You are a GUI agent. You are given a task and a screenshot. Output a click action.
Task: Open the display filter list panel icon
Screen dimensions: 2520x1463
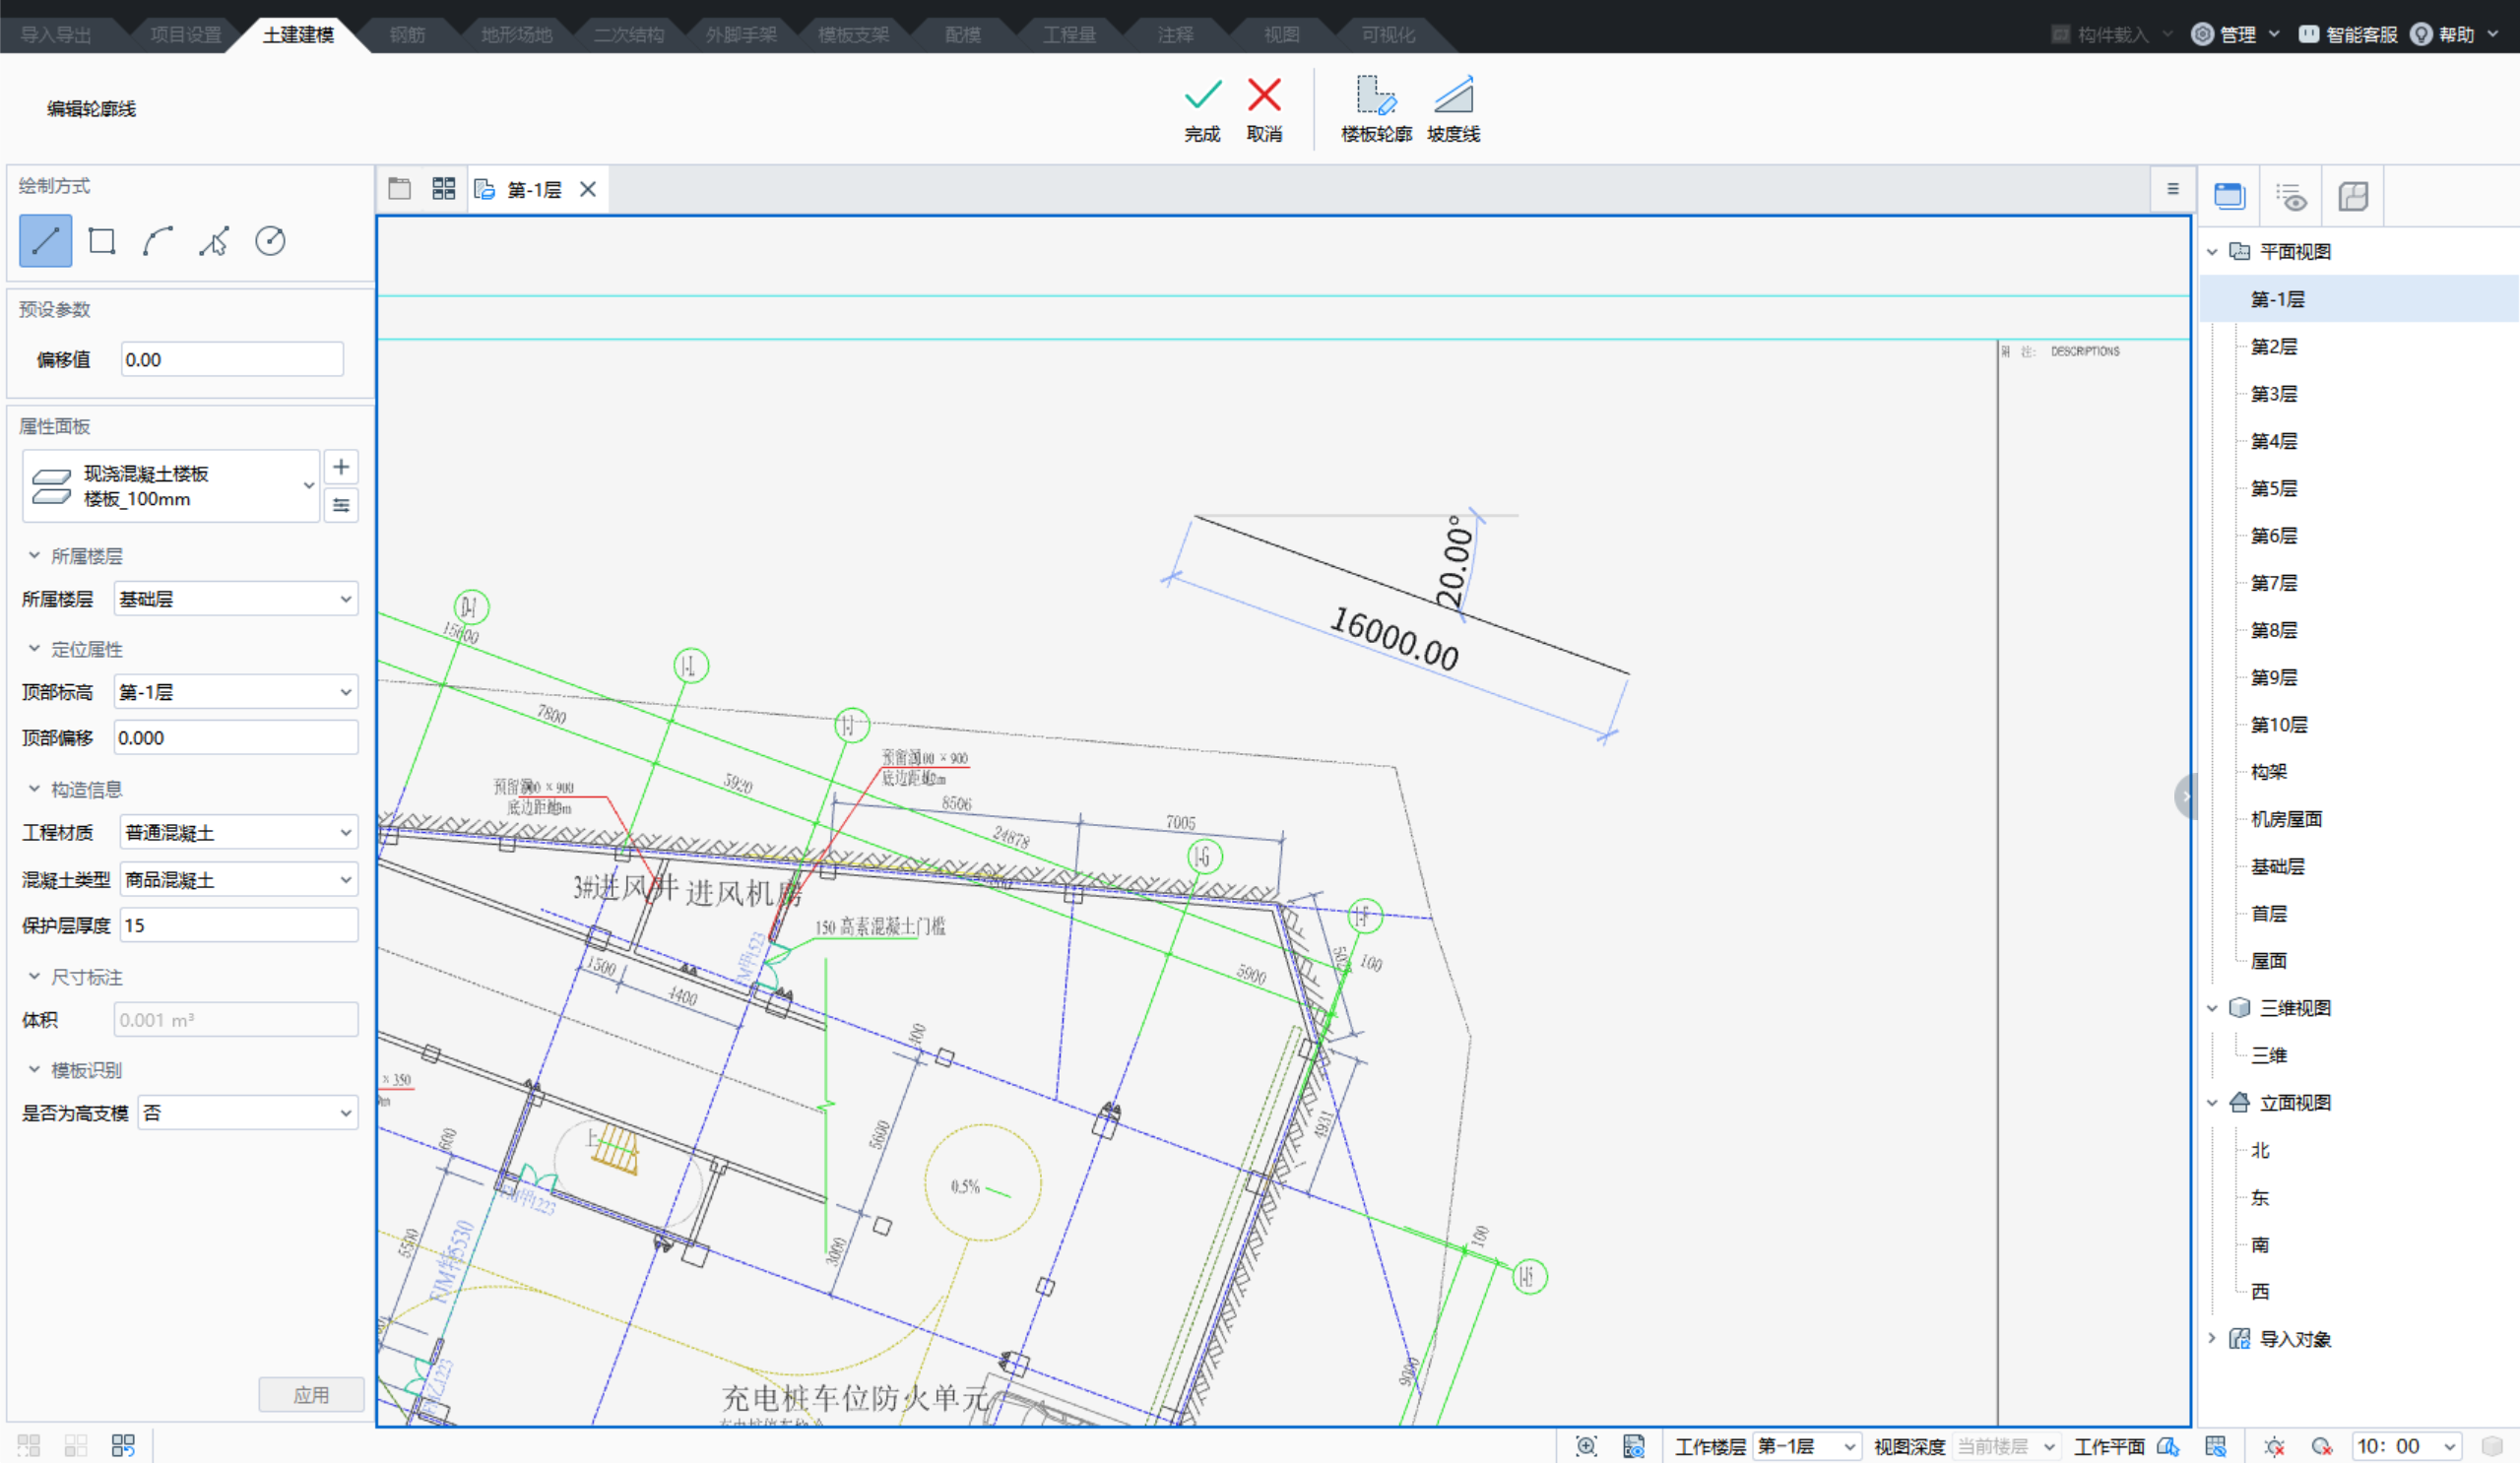click(2290, 196)
